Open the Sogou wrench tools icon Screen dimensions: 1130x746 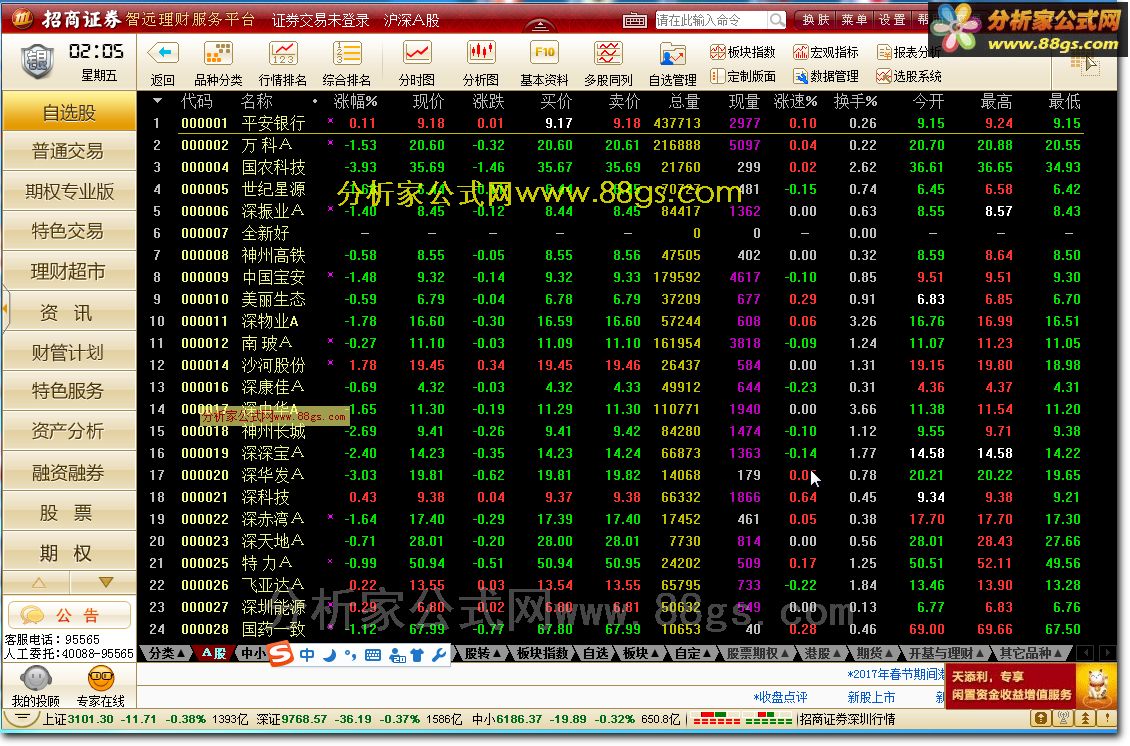click(438, 655)
